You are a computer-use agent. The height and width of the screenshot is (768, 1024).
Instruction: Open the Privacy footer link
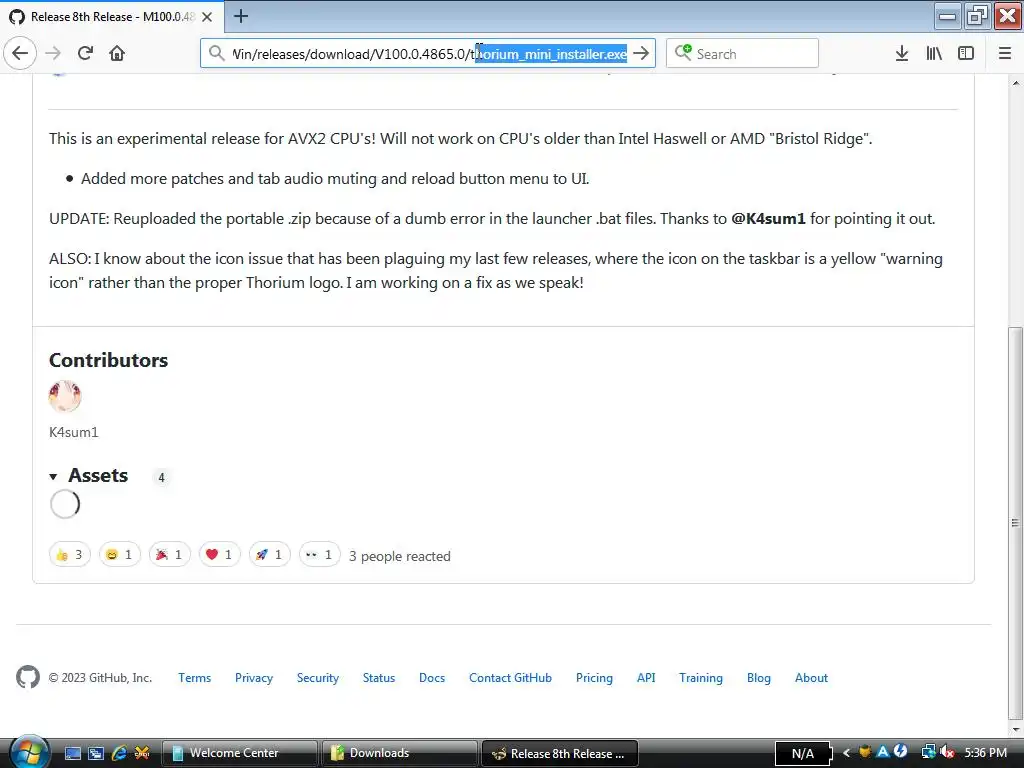tap(254, 678)
